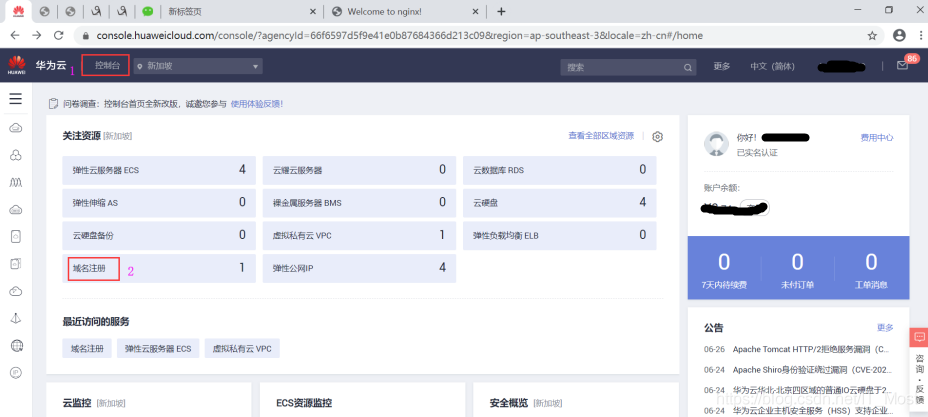This screenshot has height=417, width=928.
Task: Click 域名注册 under 最近访问的服务
Action: (x=87, y=349)
